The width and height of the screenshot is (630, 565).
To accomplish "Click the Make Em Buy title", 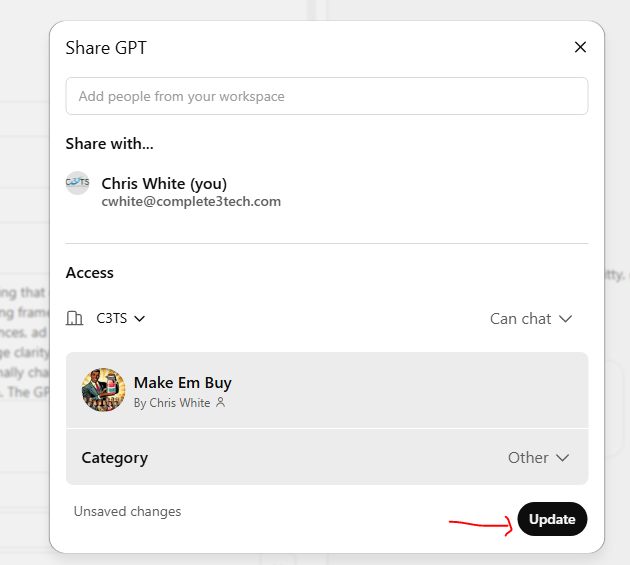I will pos(183,382).
